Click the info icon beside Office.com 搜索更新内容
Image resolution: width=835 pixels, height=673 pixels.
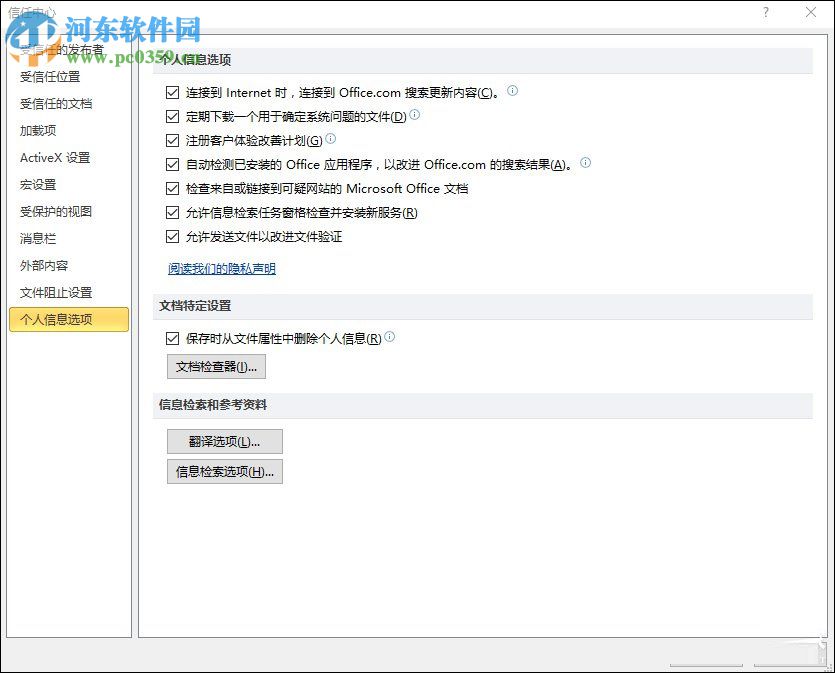(x=511, y=91)
